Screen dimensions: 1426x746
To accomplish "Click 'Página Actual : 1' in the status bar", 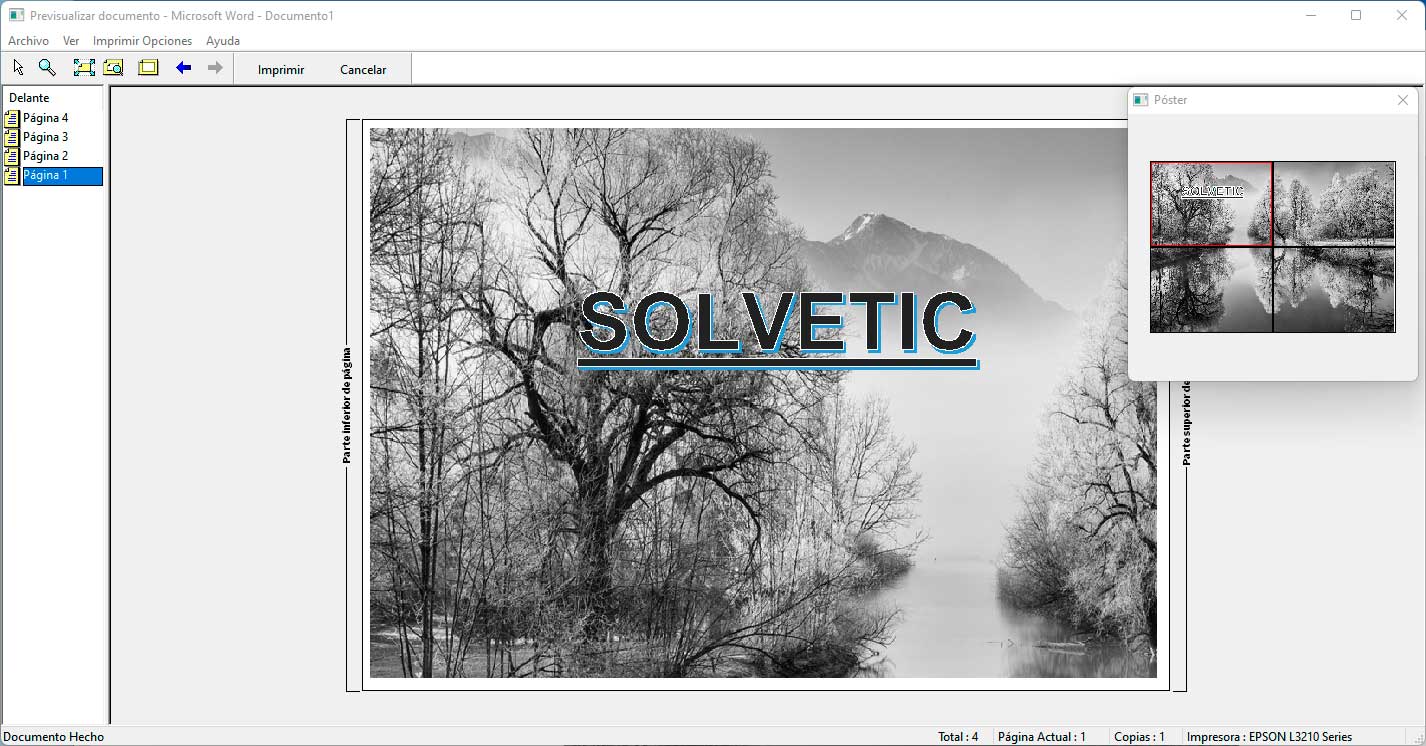I will tap(1042, 737).
